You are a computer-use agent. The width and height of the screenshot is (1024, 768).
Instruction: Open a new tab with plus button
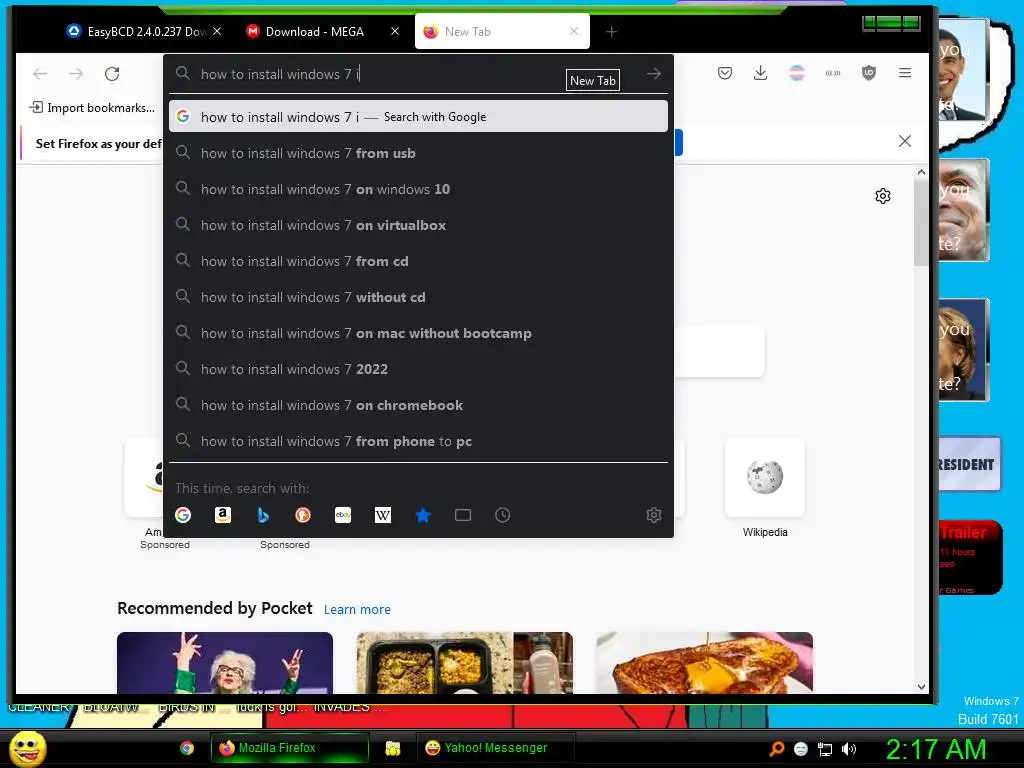click(x=611, y=31)
